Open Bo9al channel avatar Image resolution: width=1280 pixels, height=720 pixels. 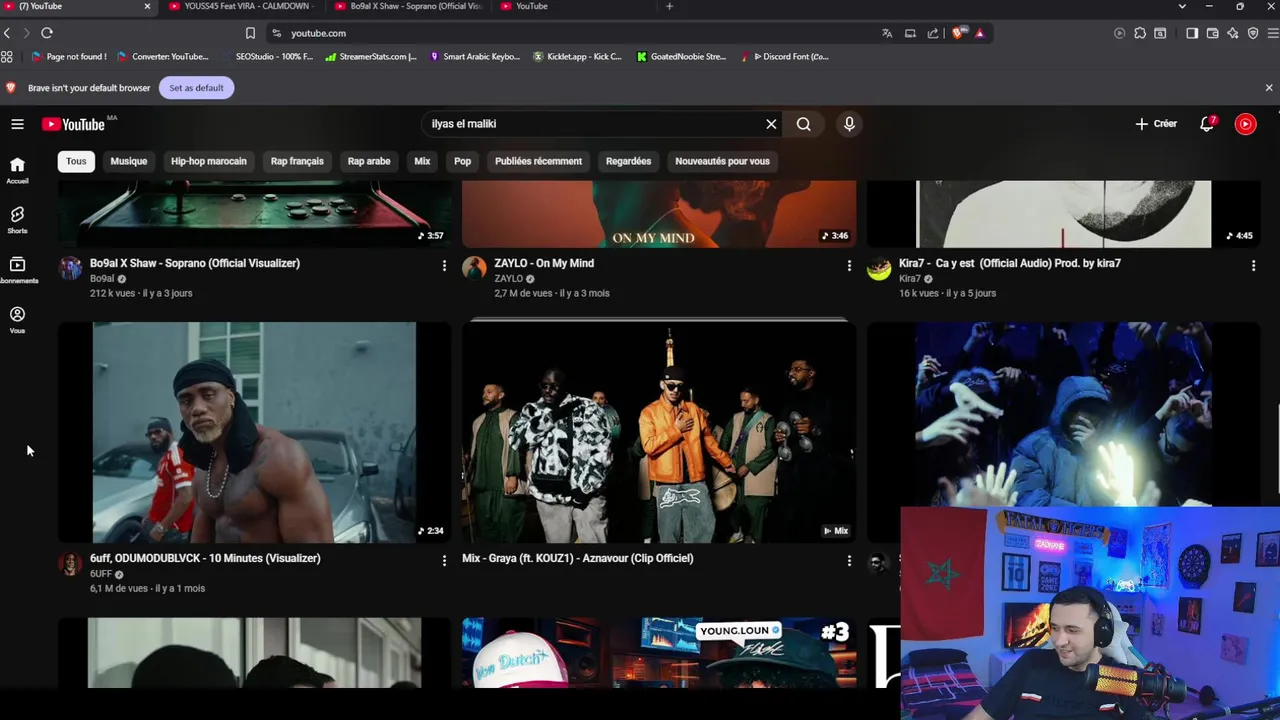point(70,268)
